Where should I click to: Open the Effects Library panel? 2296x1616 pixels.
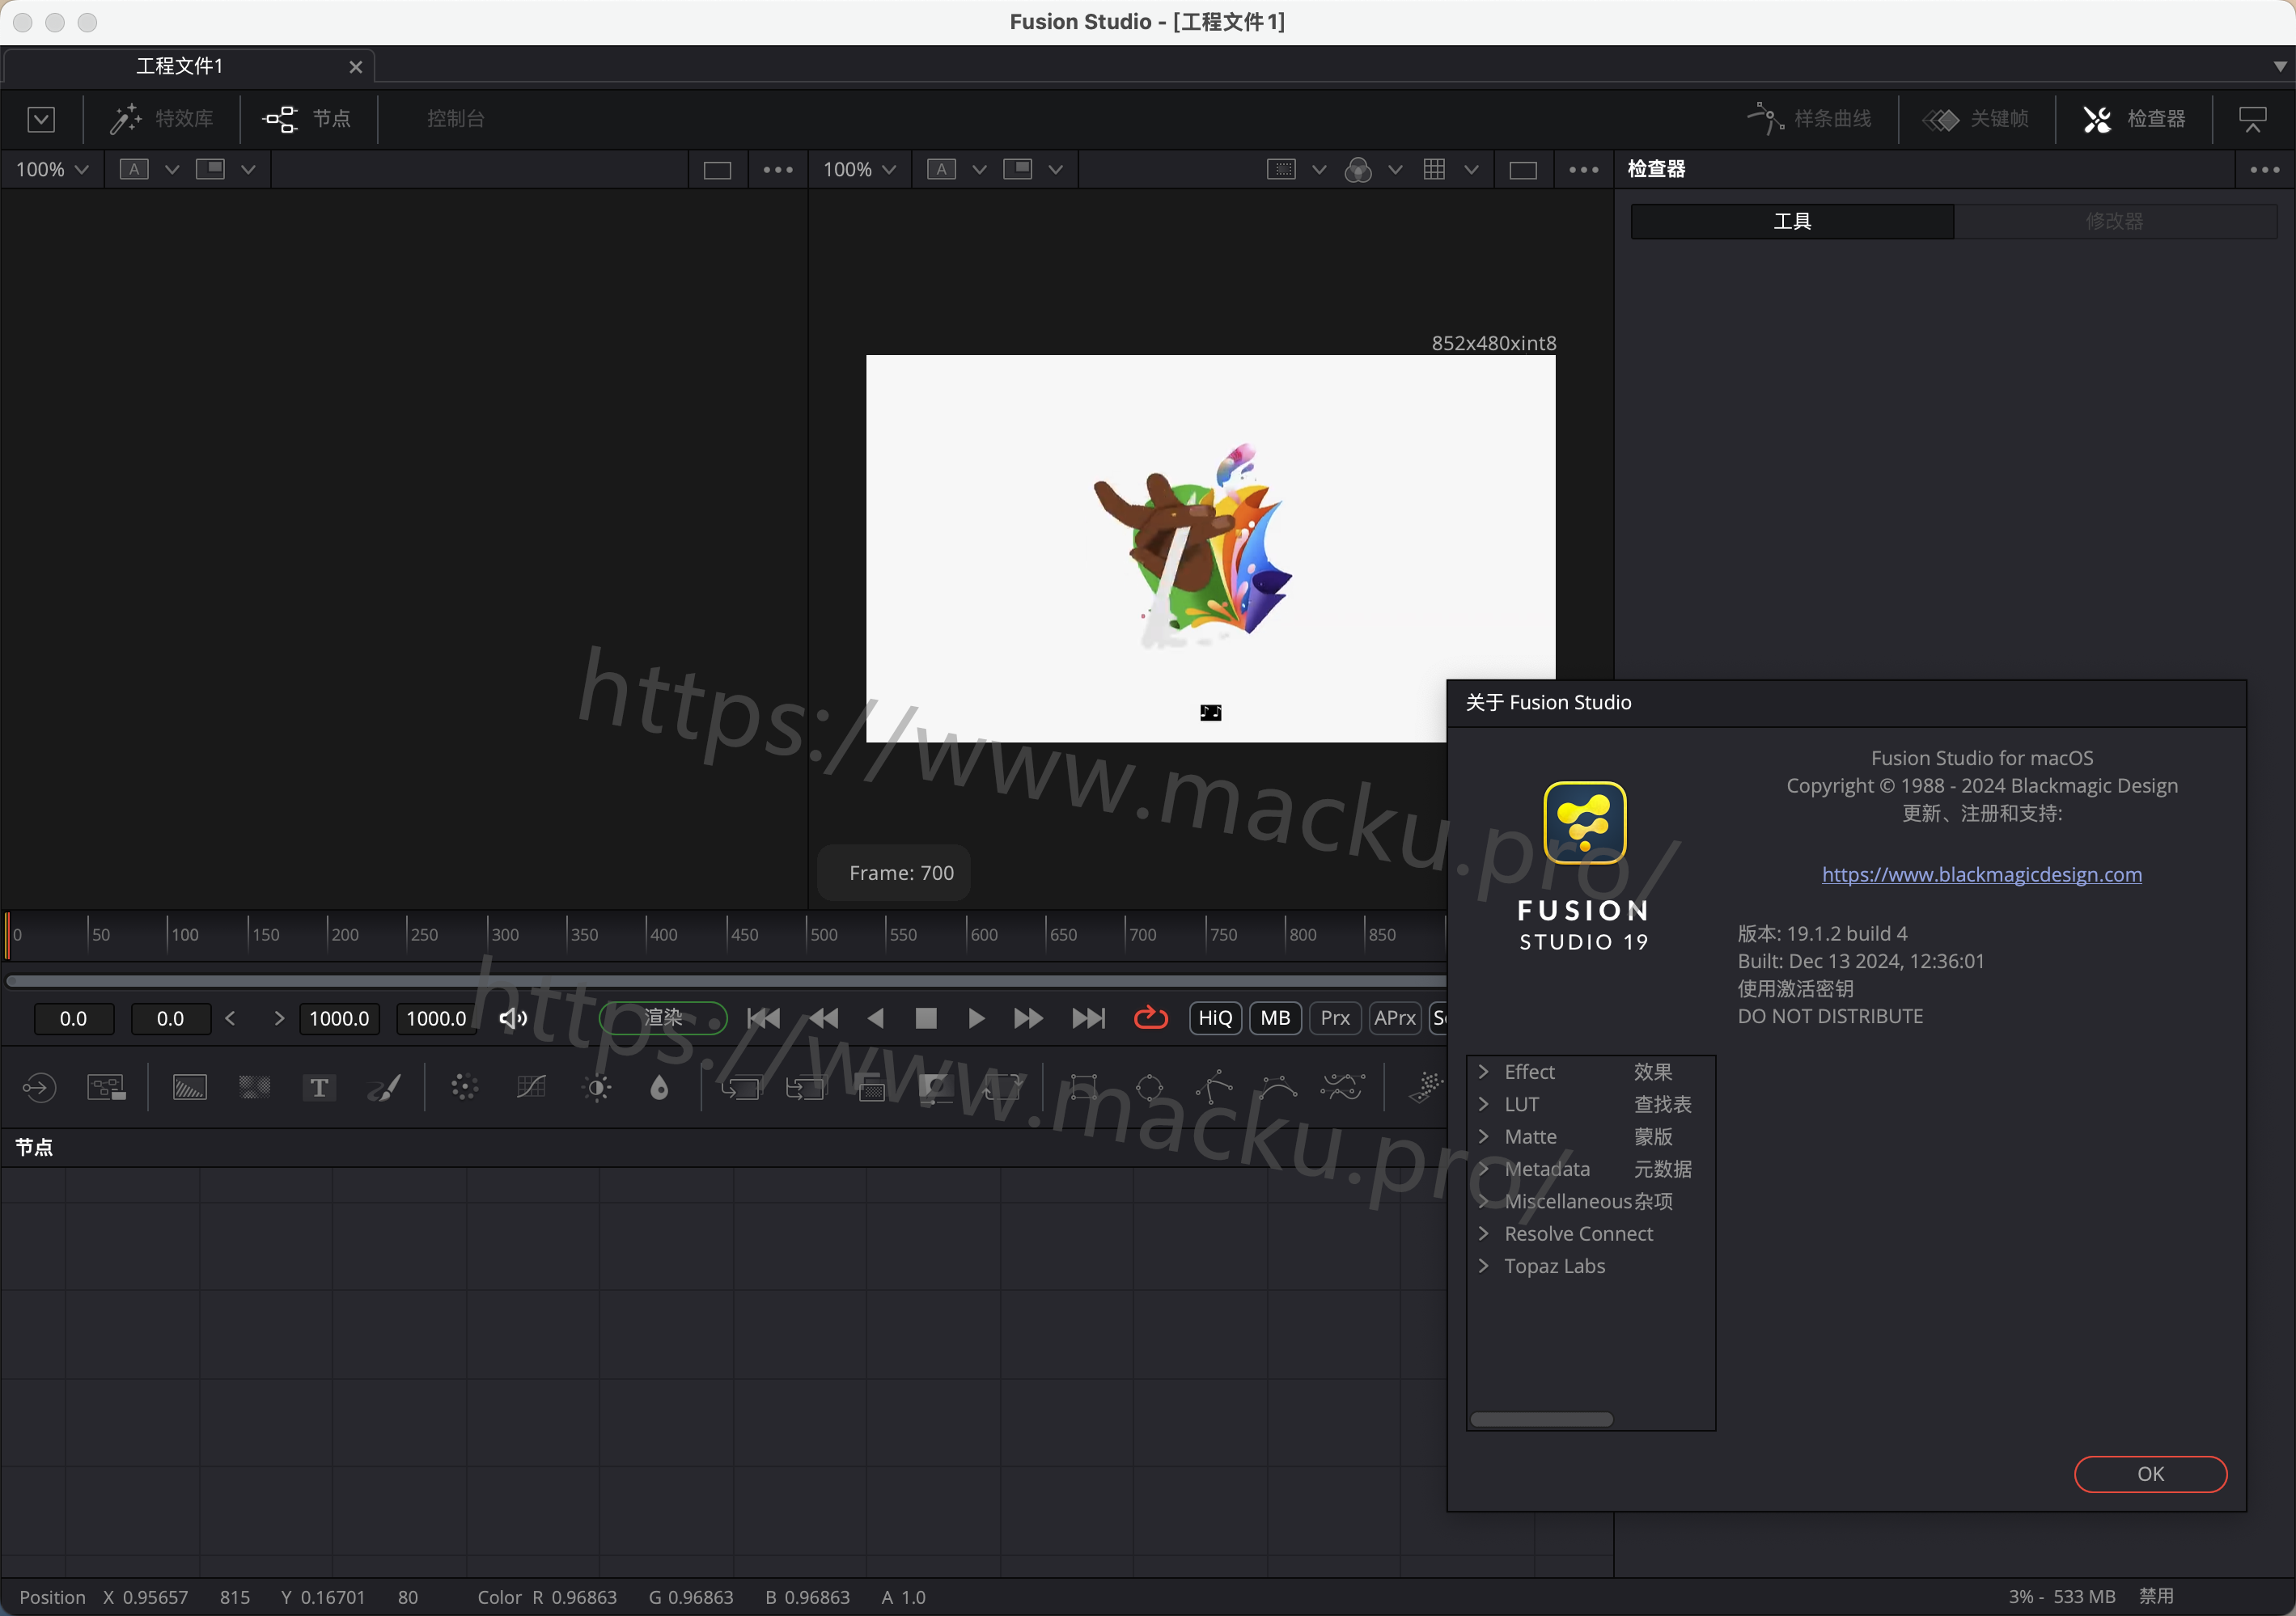(x=162, y=119)
